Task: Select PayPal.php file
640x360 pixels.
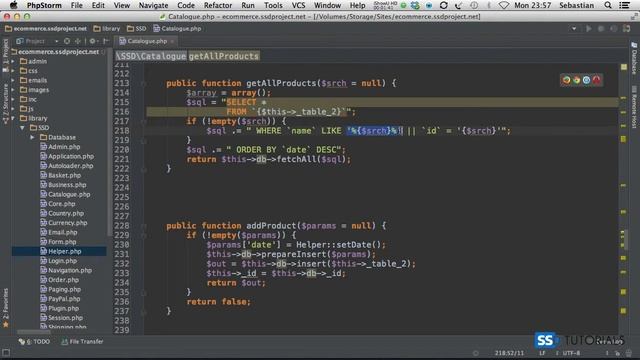Action: 60,299
